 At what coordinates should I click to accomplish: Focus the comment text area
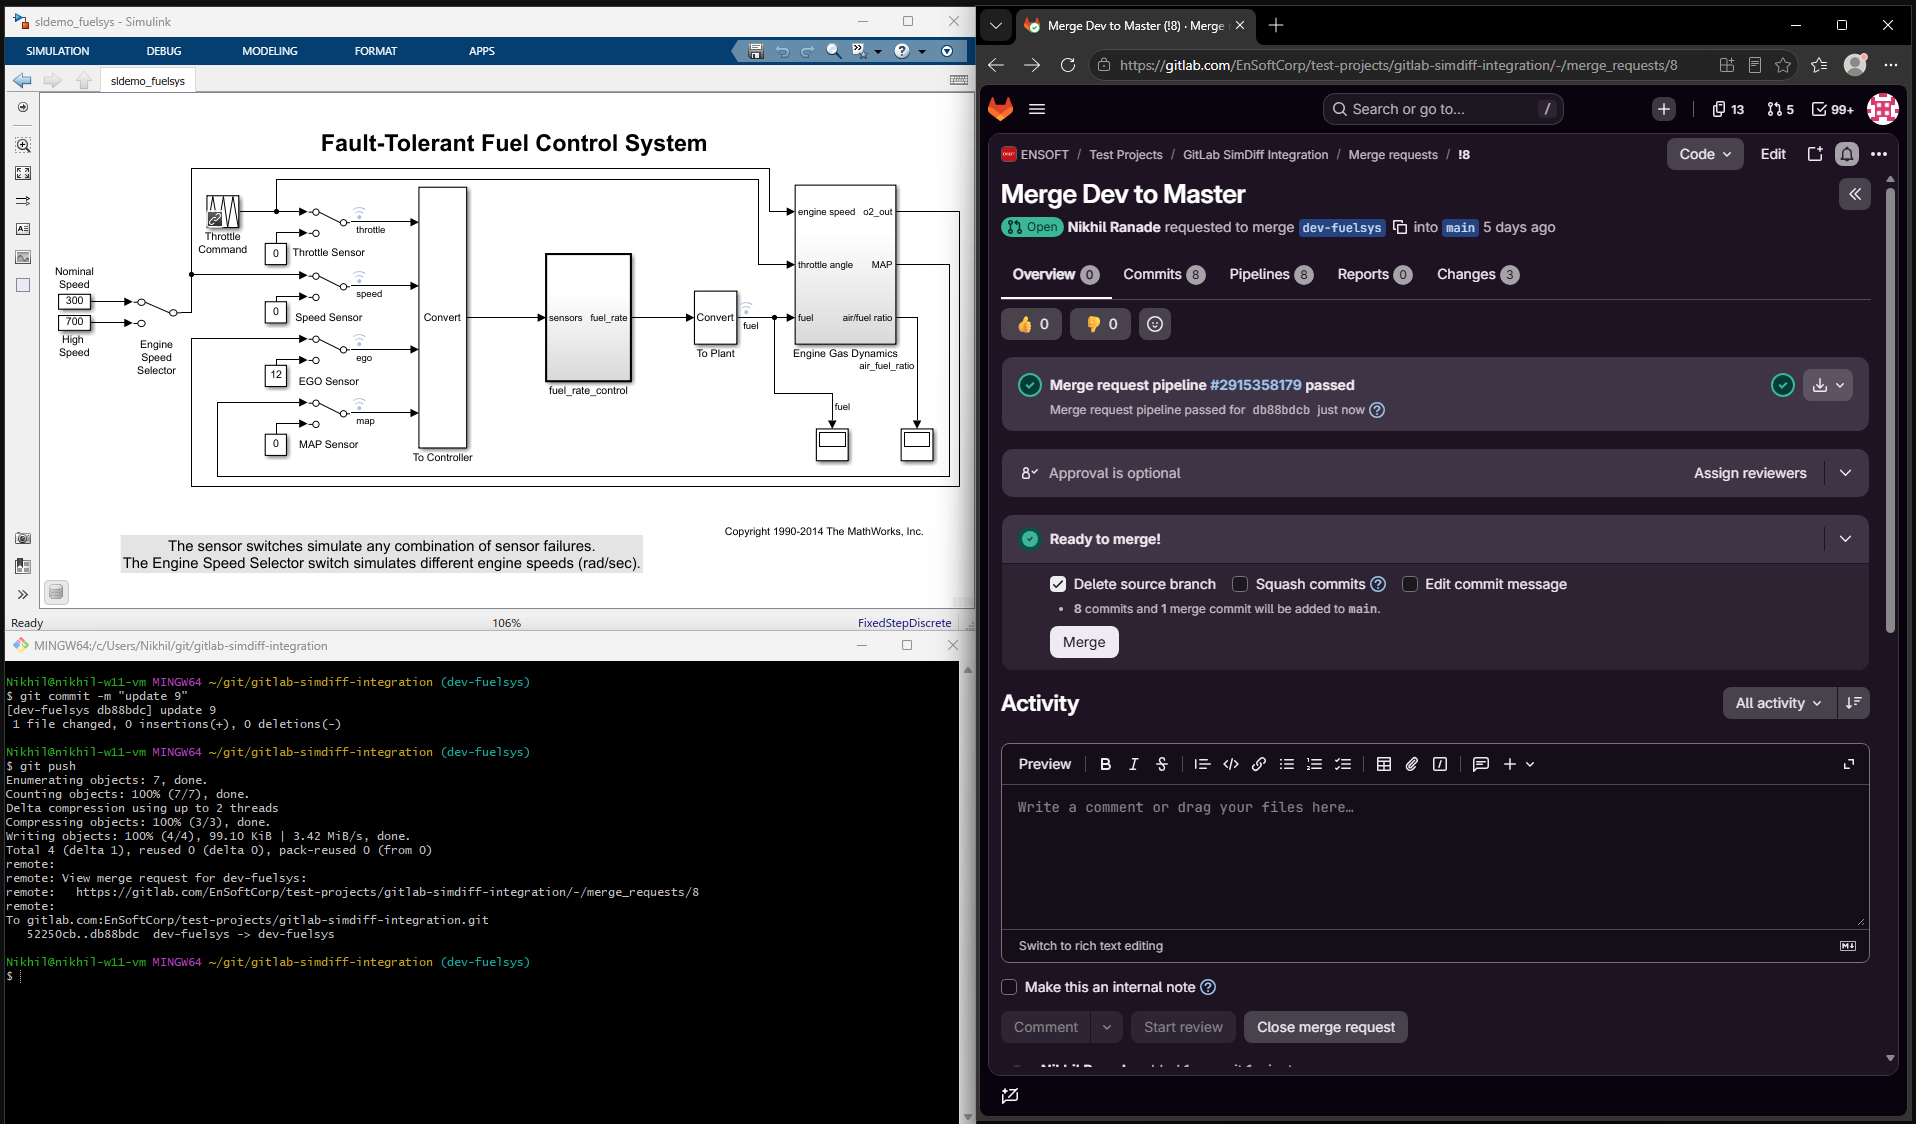(x=1435, y=857)
